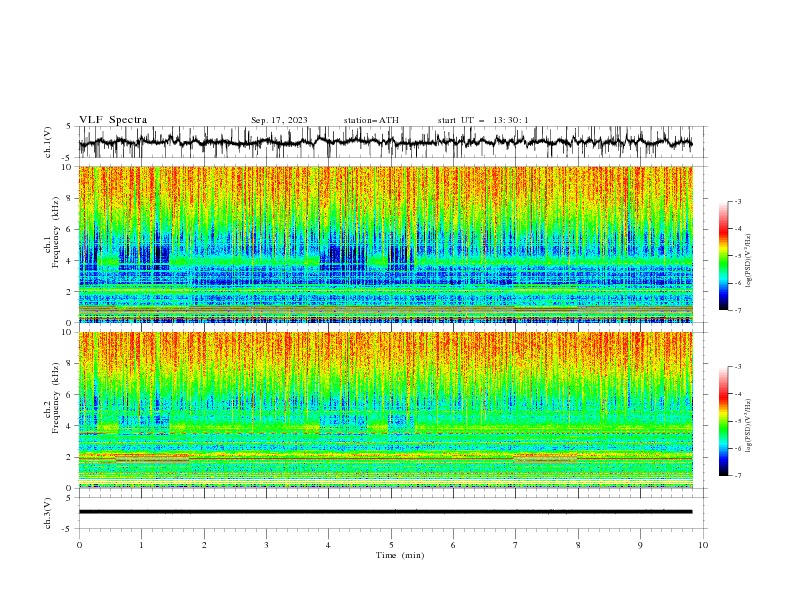Click the "ch.1(V)" waveform axis label
Image resolution: width=792 pixels, height=612 pixels.
(48, 142)
